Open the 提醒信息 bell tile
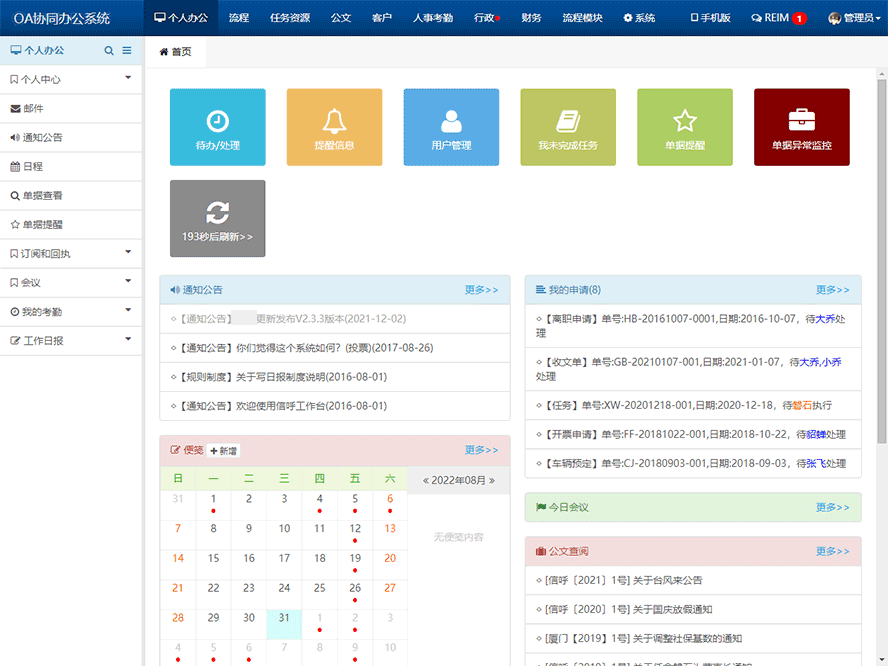 tap(334, 127)
